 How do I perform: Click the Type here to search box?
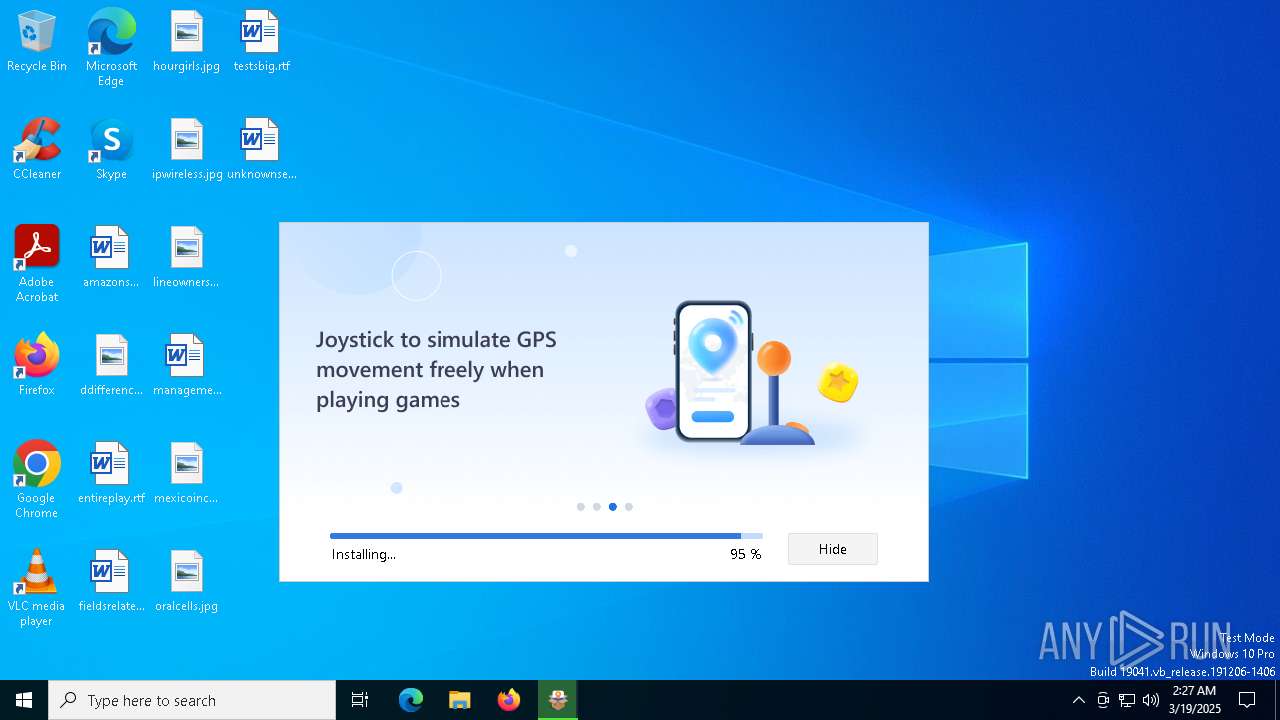point(192,700)
